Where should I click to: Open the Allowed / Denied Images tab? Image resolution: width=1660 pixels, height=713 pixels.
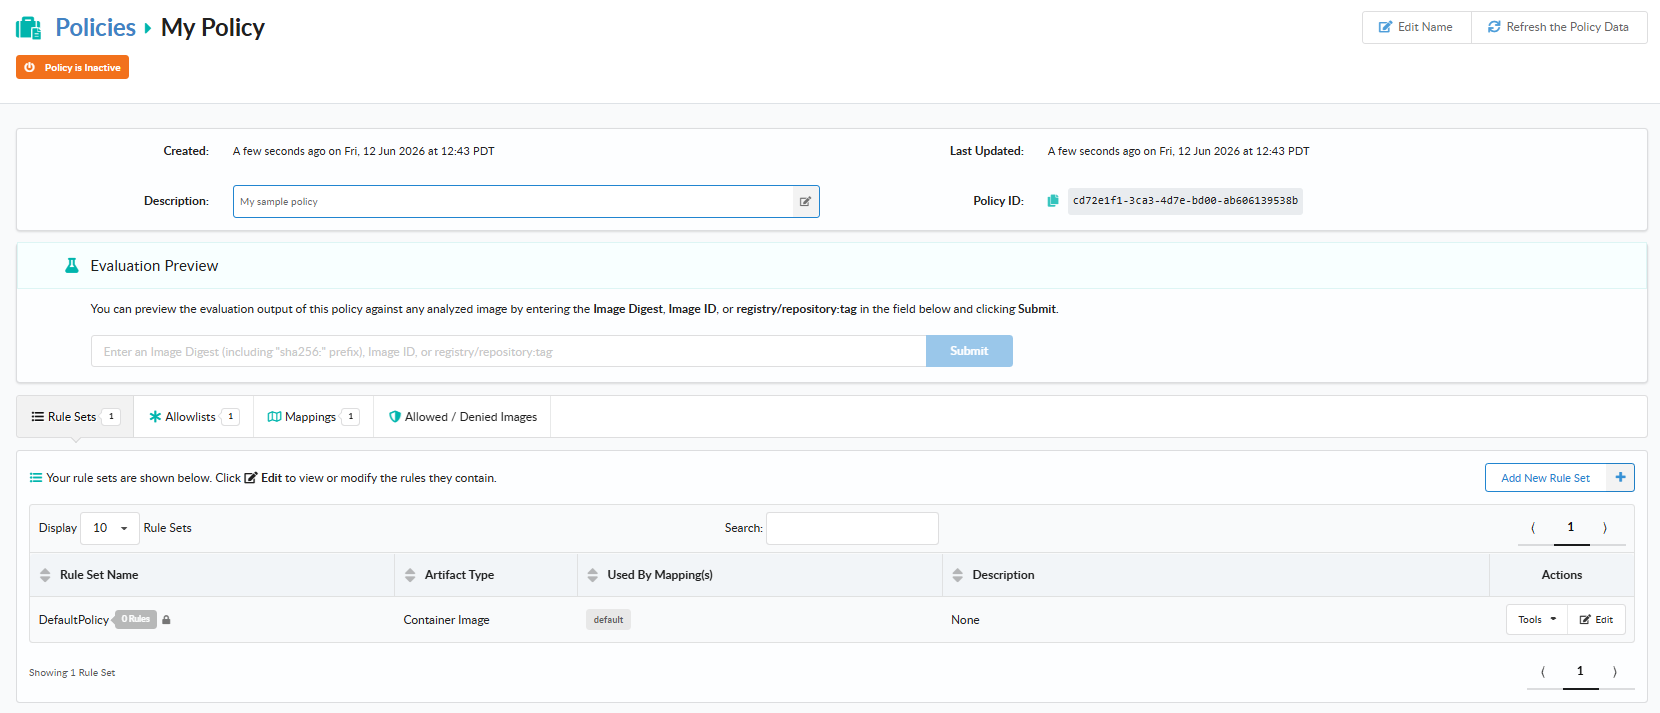462,417
